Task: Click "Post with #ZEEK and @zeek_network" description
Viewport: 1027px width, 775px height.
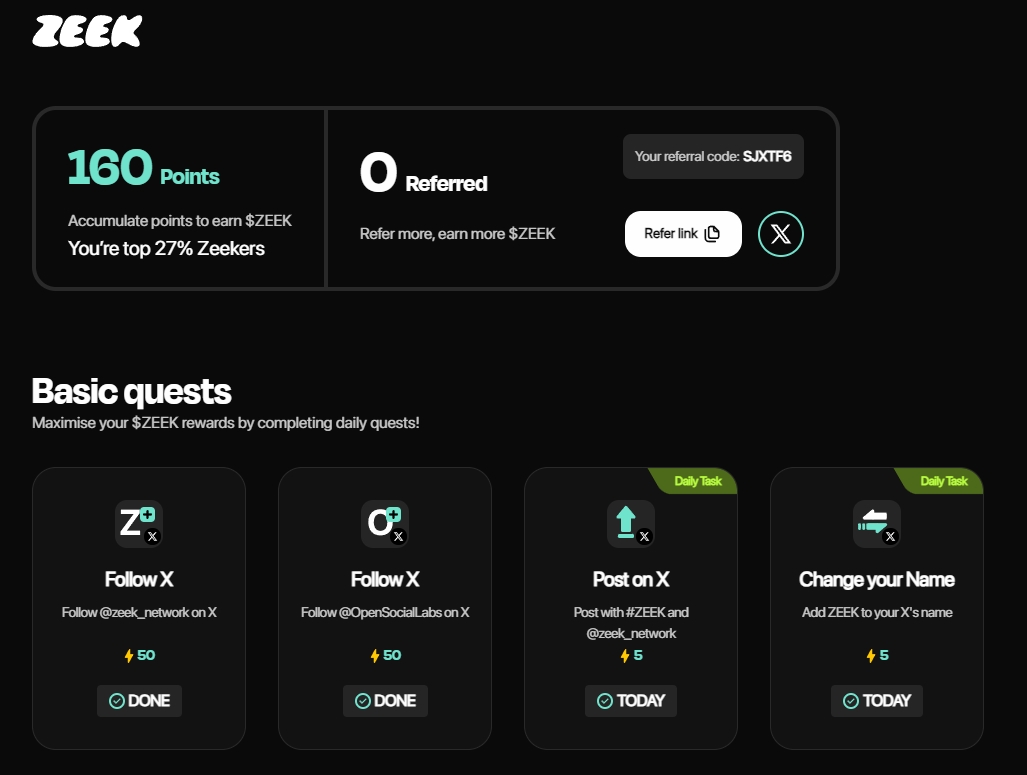Action: click(631, 623)
